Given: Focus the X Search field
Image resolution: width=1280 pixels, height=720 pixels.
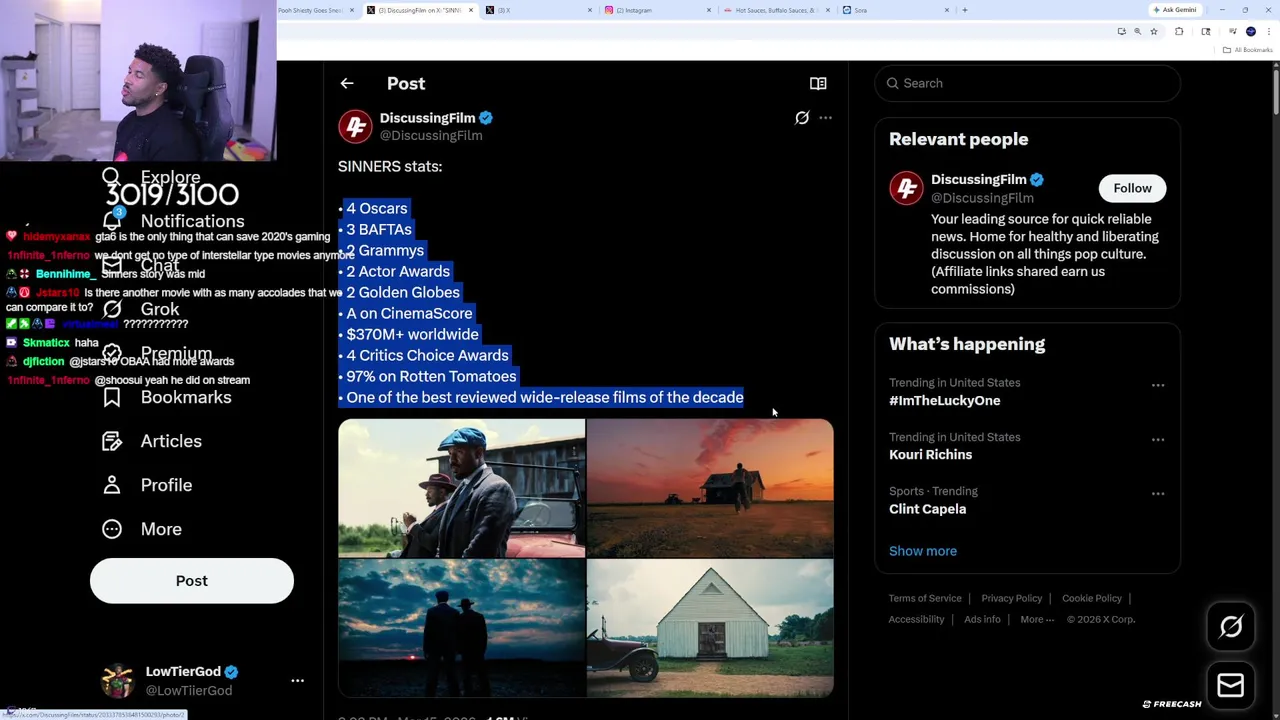Looking at the screenshot, I should [1027, 83].
